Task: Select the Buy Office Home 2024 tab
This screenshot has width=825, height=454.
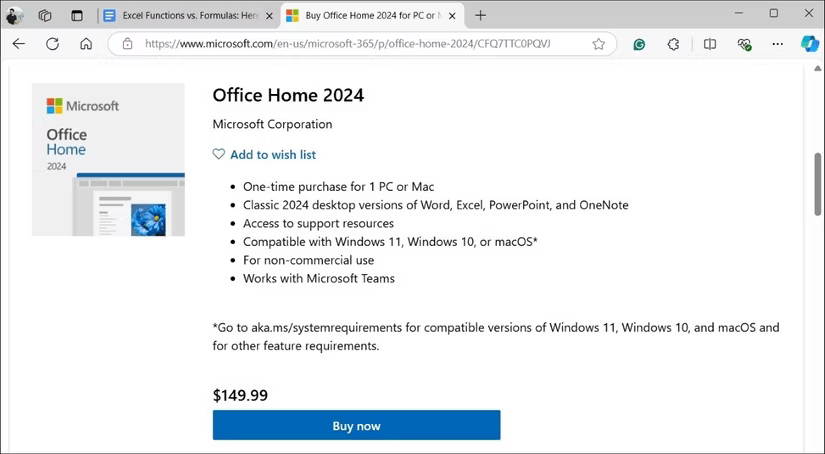Action: [x=365, y=15]
